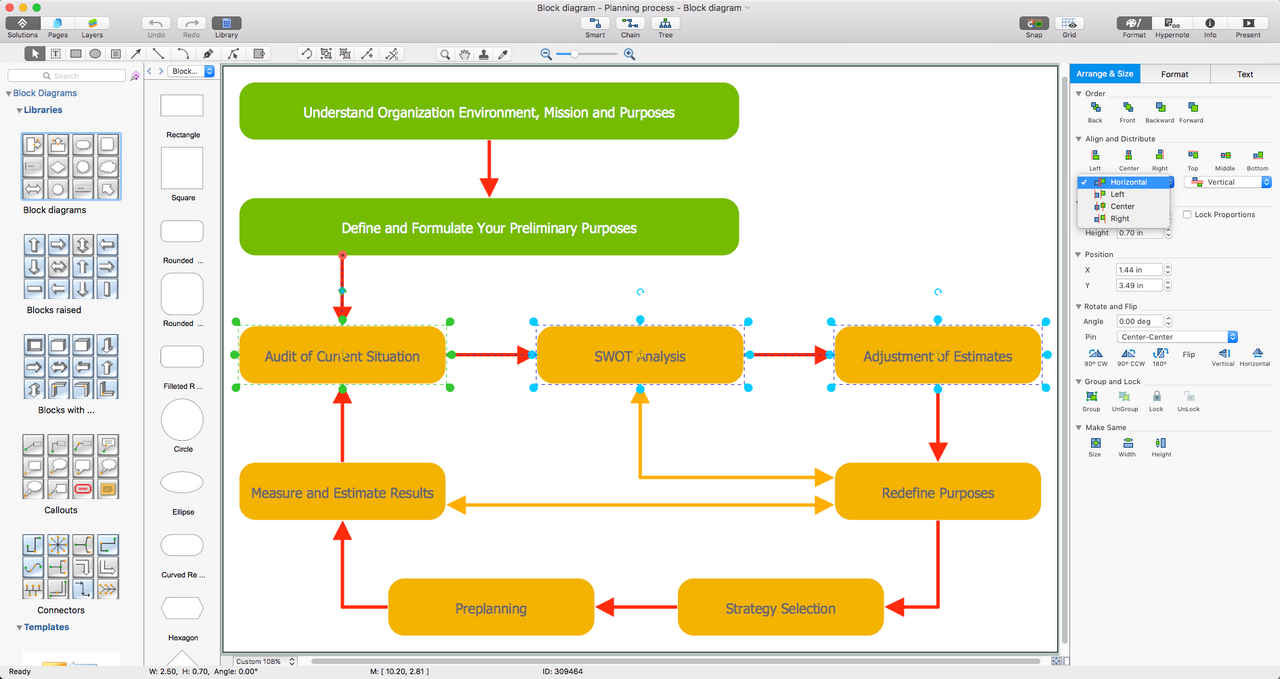Viewport: 1280px width, 679px height.
Task: Group the selected shapes
Action: [1091, 399]
